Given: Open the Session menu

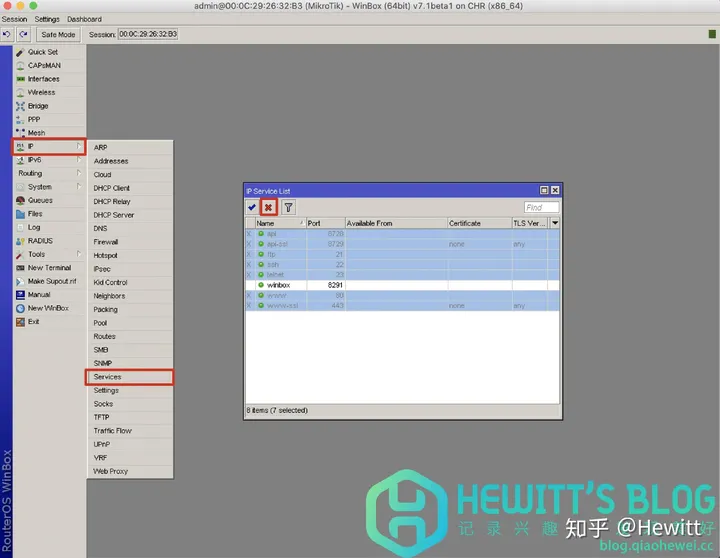Looking at the screenshot, I should click(14, 19).
